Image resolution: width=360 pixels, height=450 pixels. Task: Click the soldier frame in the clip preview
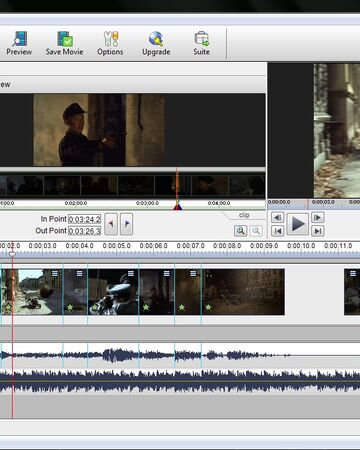99,130
